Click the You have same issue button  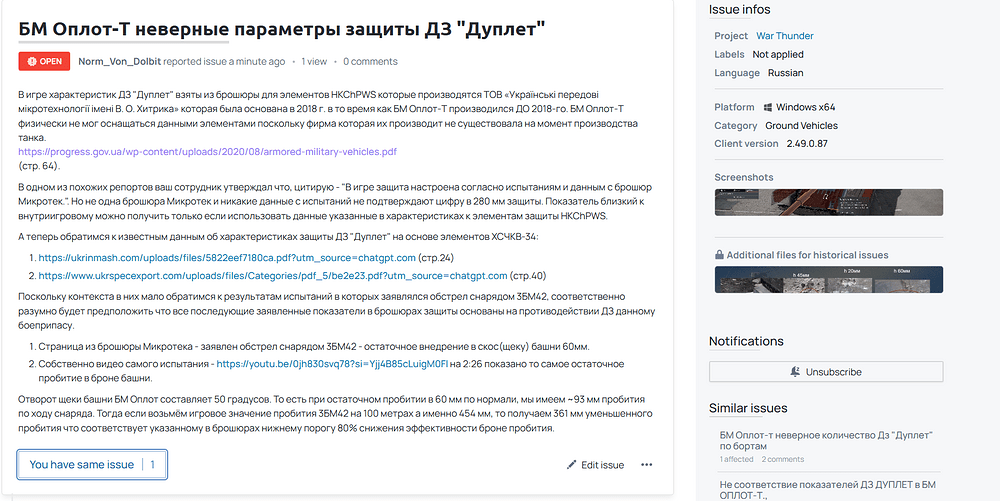tap(92, 465)
